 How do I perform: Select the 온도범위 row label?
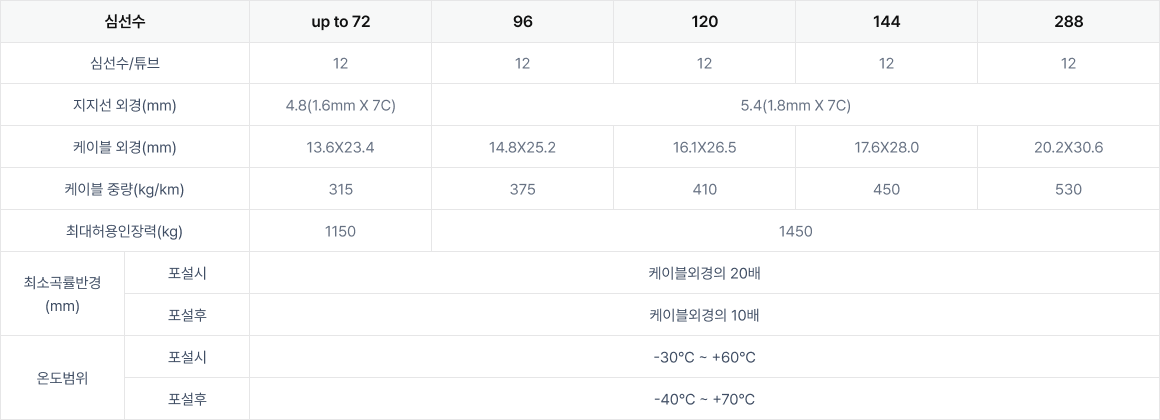tap(62, 379)
